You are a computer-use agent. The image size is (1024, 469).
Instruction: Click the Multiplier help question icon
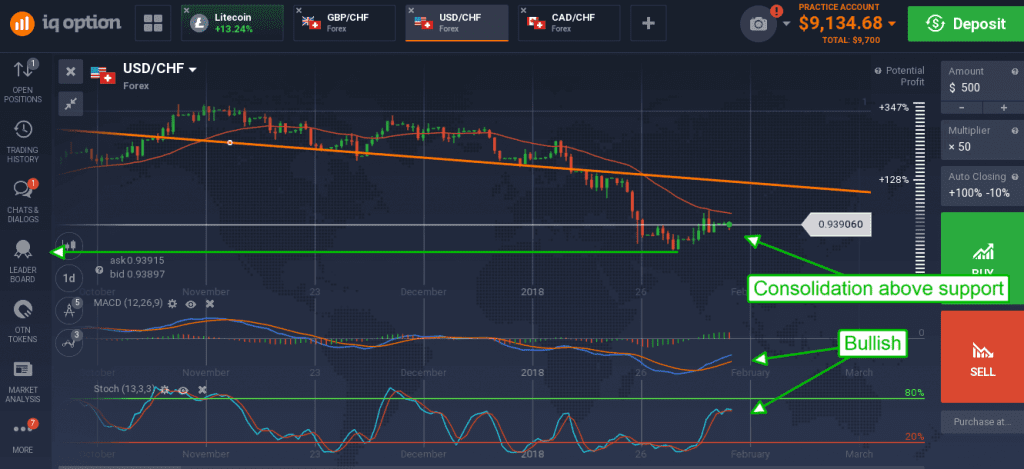click(1015, 129)
